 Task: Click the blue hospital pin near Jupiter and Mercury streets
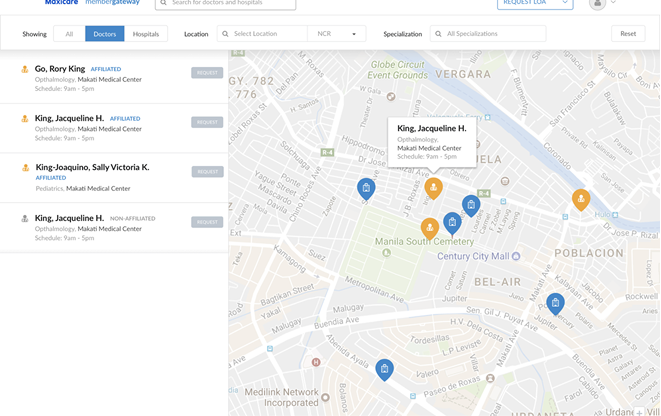[555, 303]
